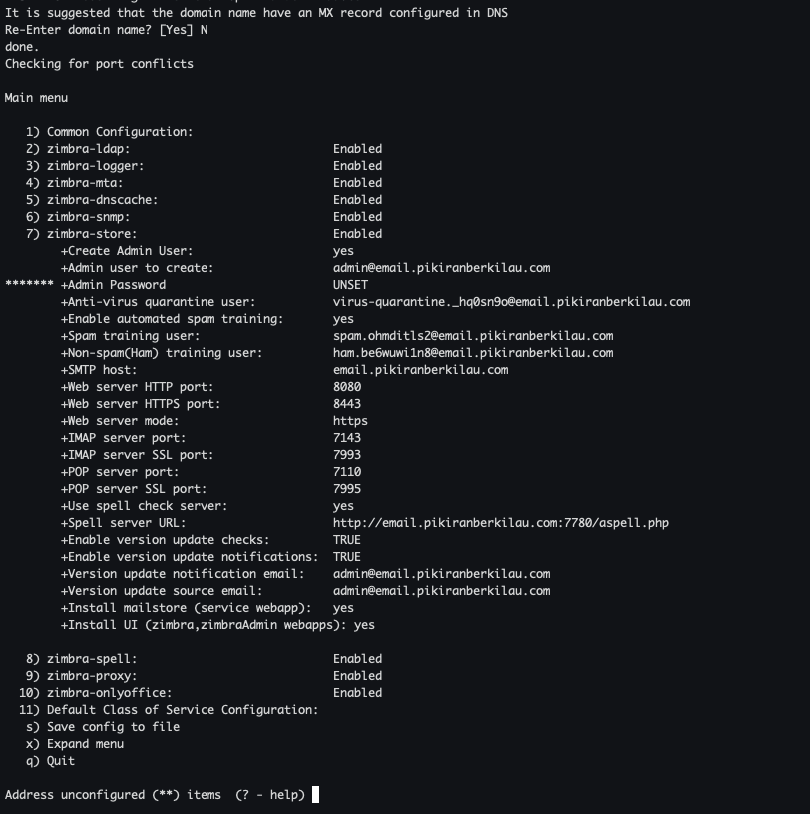This screenshot has height=814, width=810.
Task: Click the Save config to file option
Action: click(x=113, y=727)
